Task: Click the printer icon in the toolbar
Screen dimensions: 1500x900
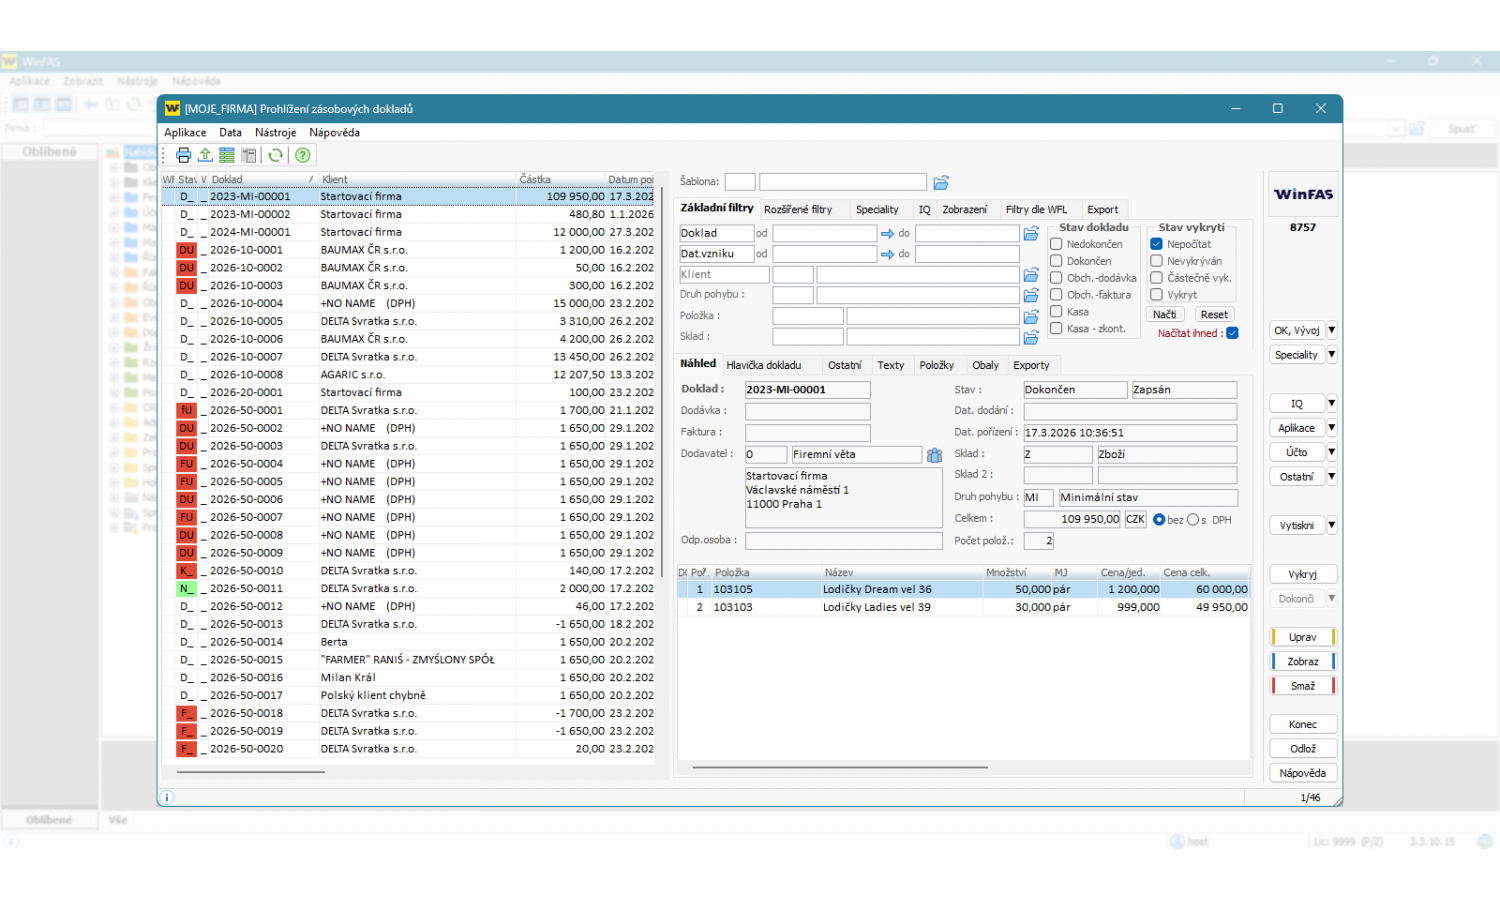Action: pos(183,155)
